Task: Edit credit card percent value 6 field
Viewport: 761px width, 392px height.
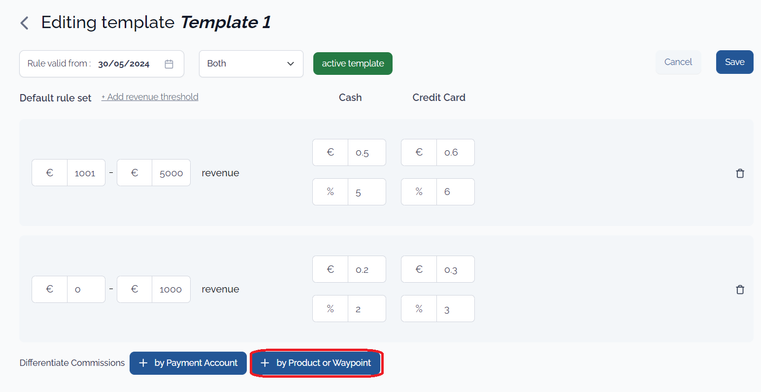Action: pos(455,192)
